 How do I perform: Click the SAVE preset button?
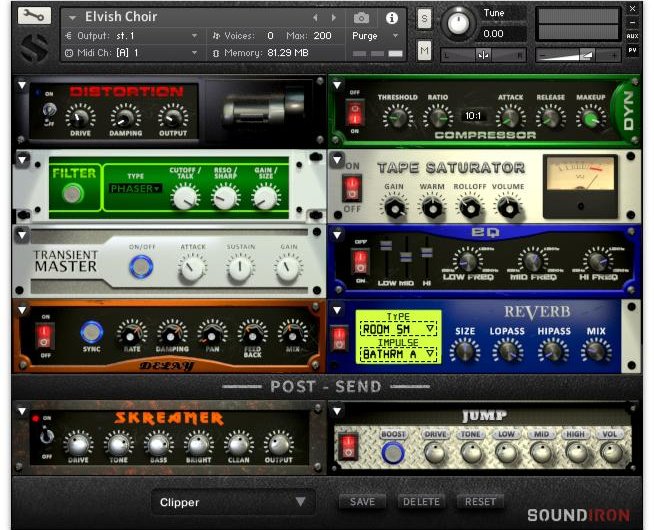(x=363, y=502)
